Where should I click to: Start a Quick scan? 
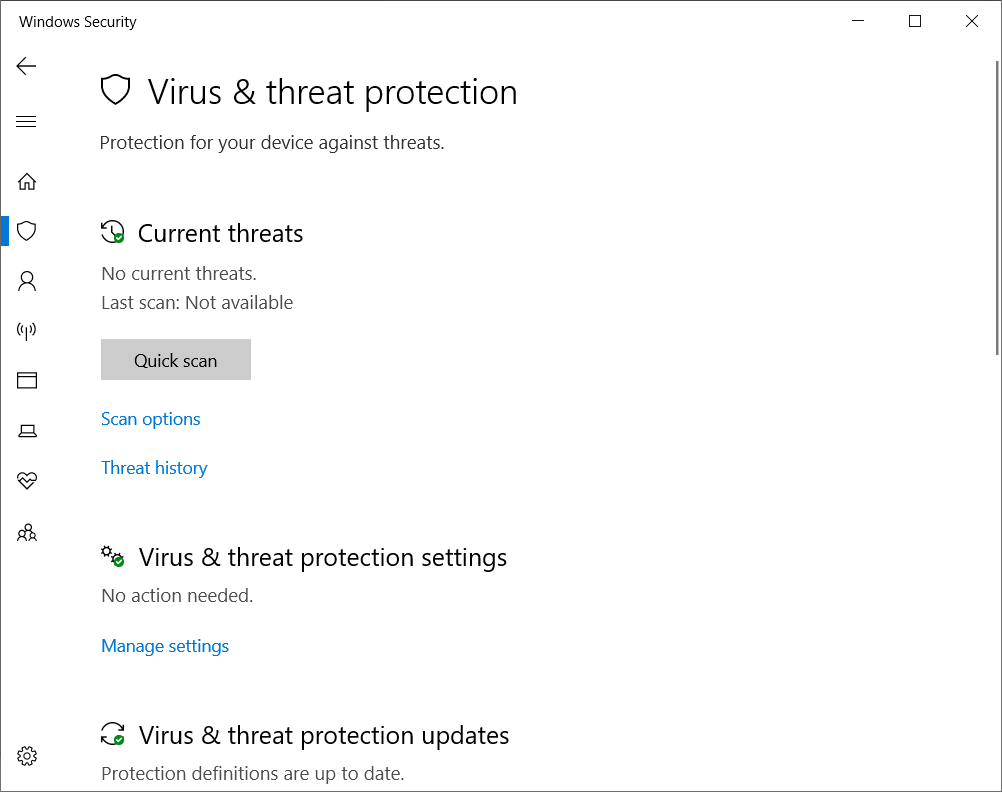176,360
